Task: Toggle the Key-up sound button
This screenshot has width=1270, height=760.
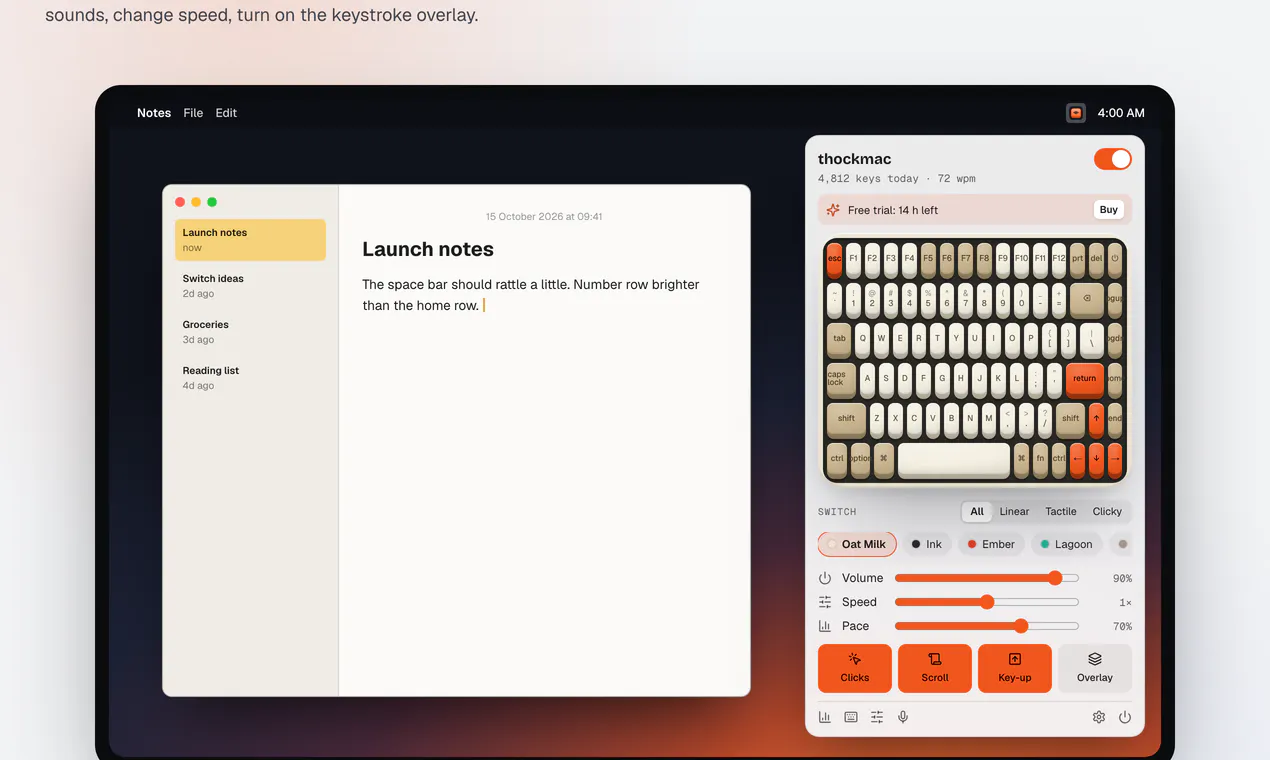Action: click(x=1015, y=668)
